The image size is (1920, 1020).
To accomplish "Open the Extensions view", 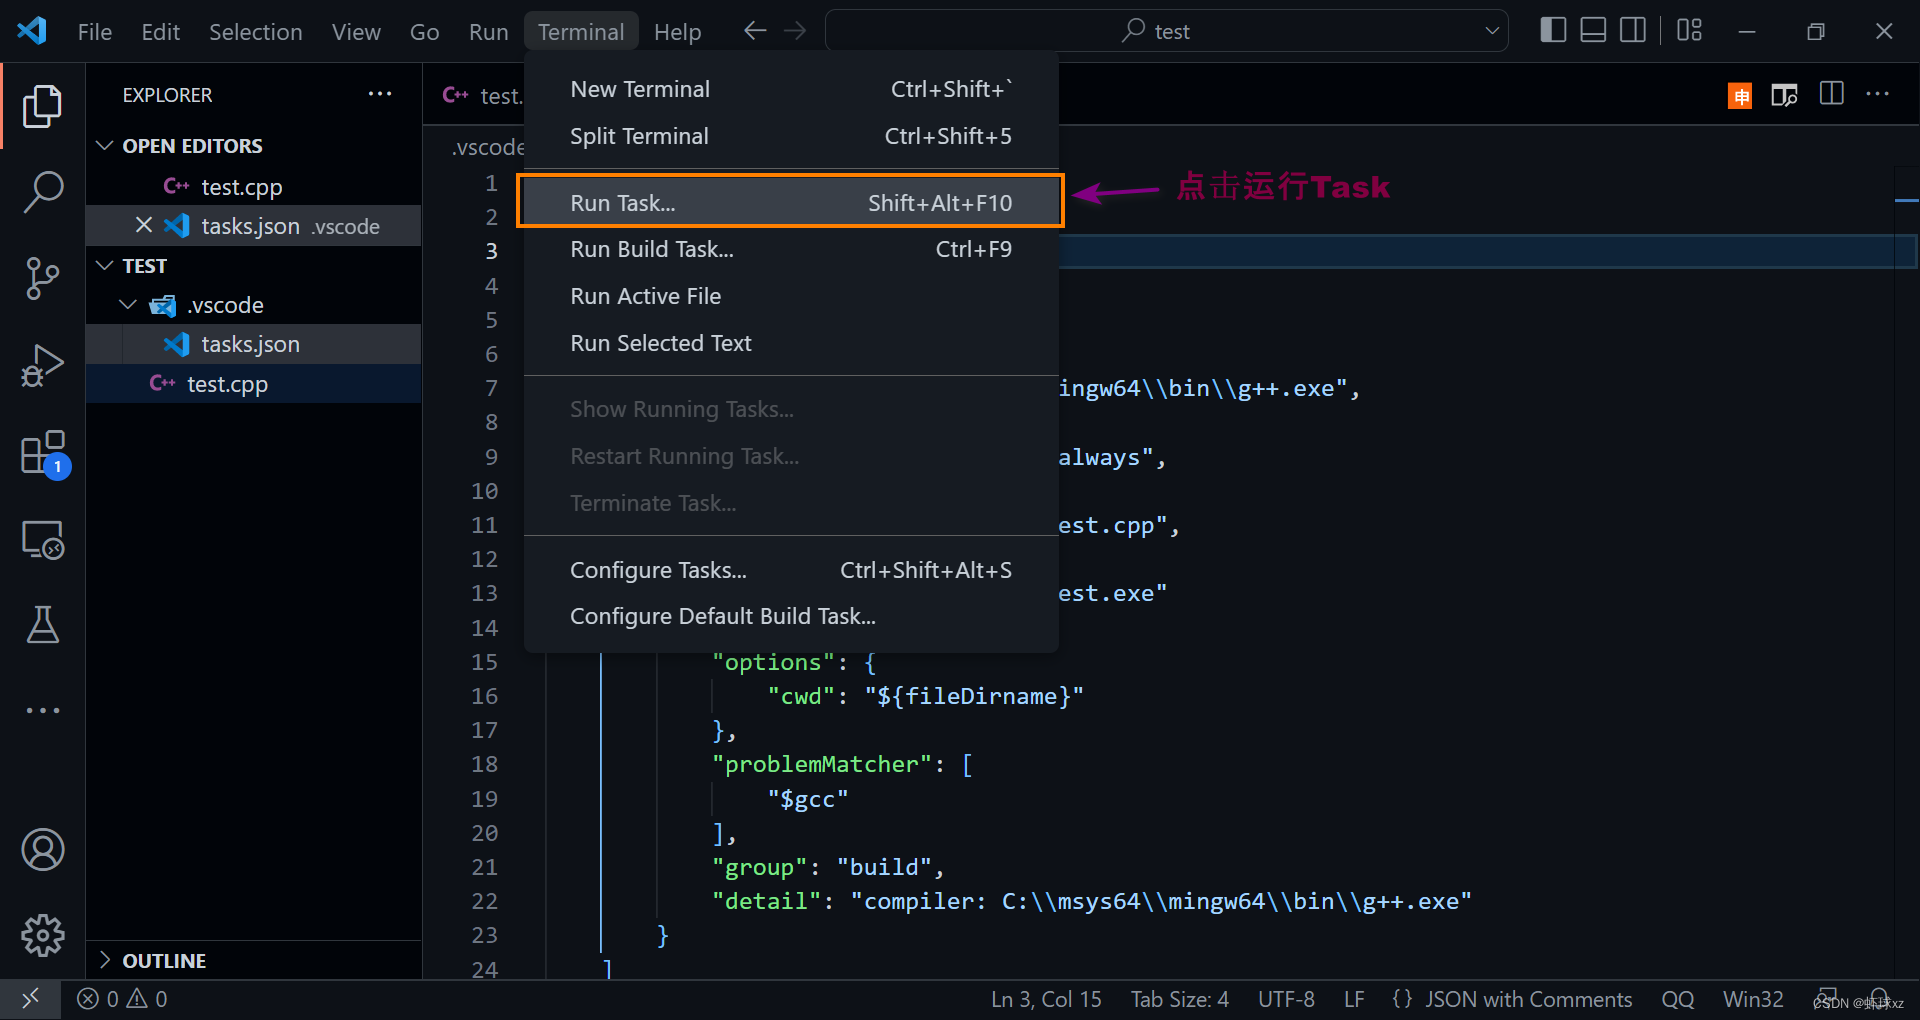I will click(x=42, y=453).
